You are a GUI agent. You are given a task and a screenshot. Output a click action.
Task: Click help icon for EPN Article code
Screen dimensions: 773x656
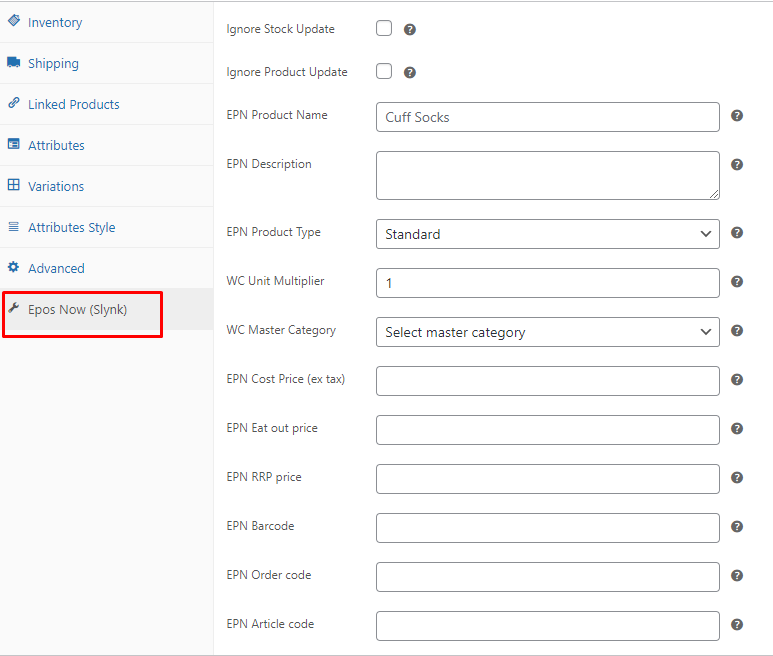[x=737, y=624]
